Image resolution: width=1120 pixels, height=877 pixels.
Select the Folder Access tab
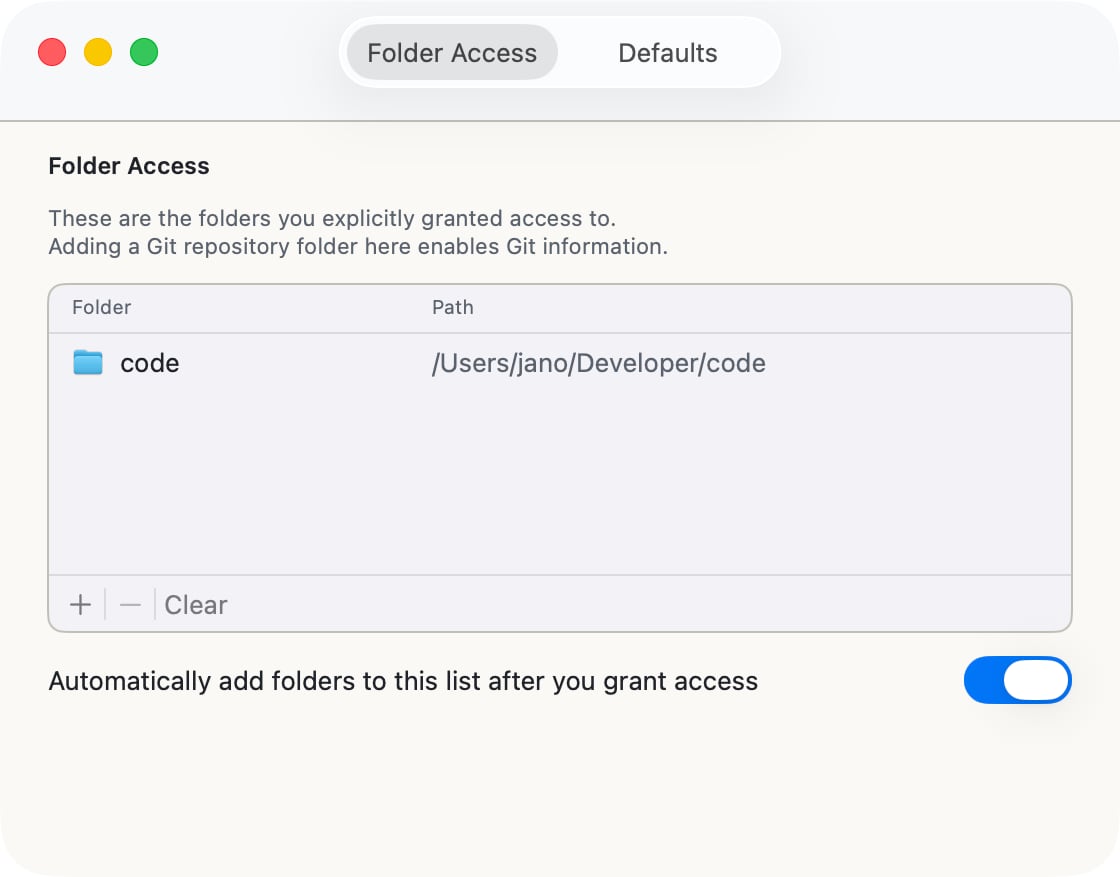(451, 52)
